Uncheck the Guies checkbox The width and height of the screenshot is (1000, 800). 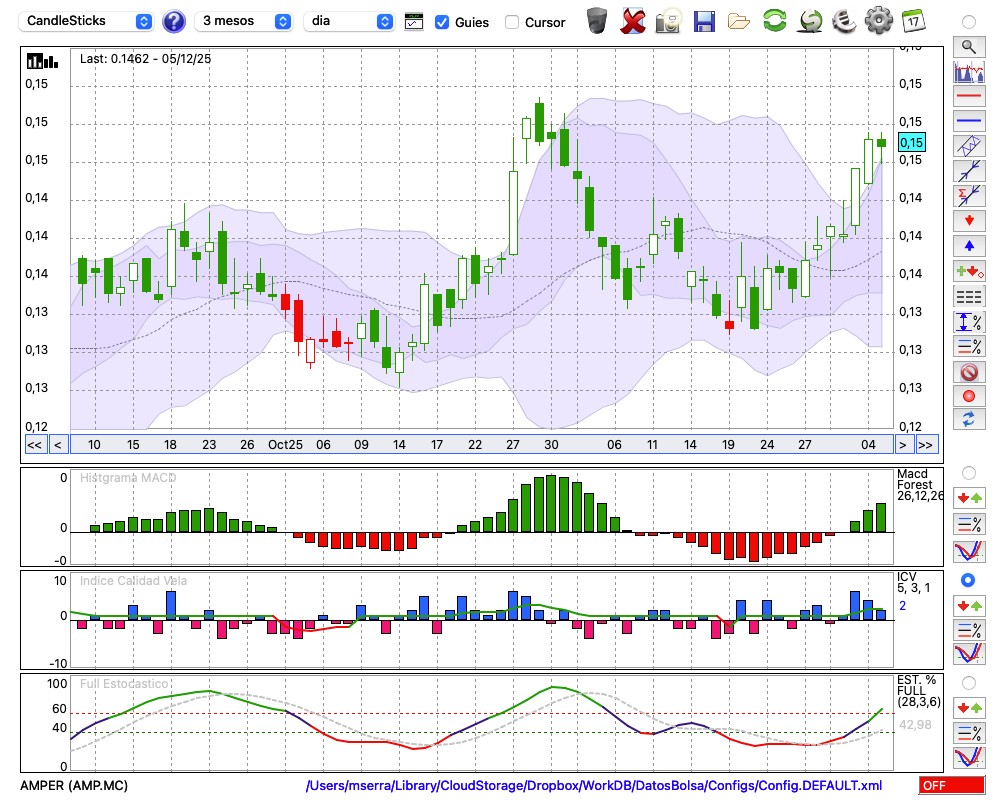tap(442, 22)
